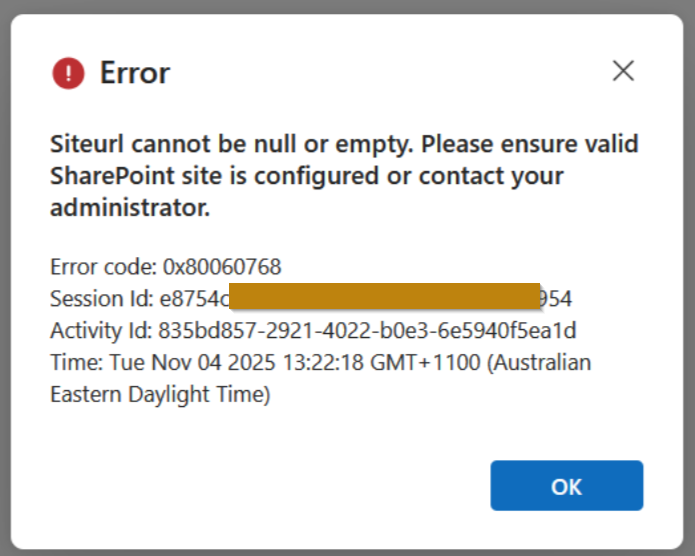This screenshot has width=695, height=556.
Task: Click the Activity Id value starting 835bd857
Action: click(367, 331)
